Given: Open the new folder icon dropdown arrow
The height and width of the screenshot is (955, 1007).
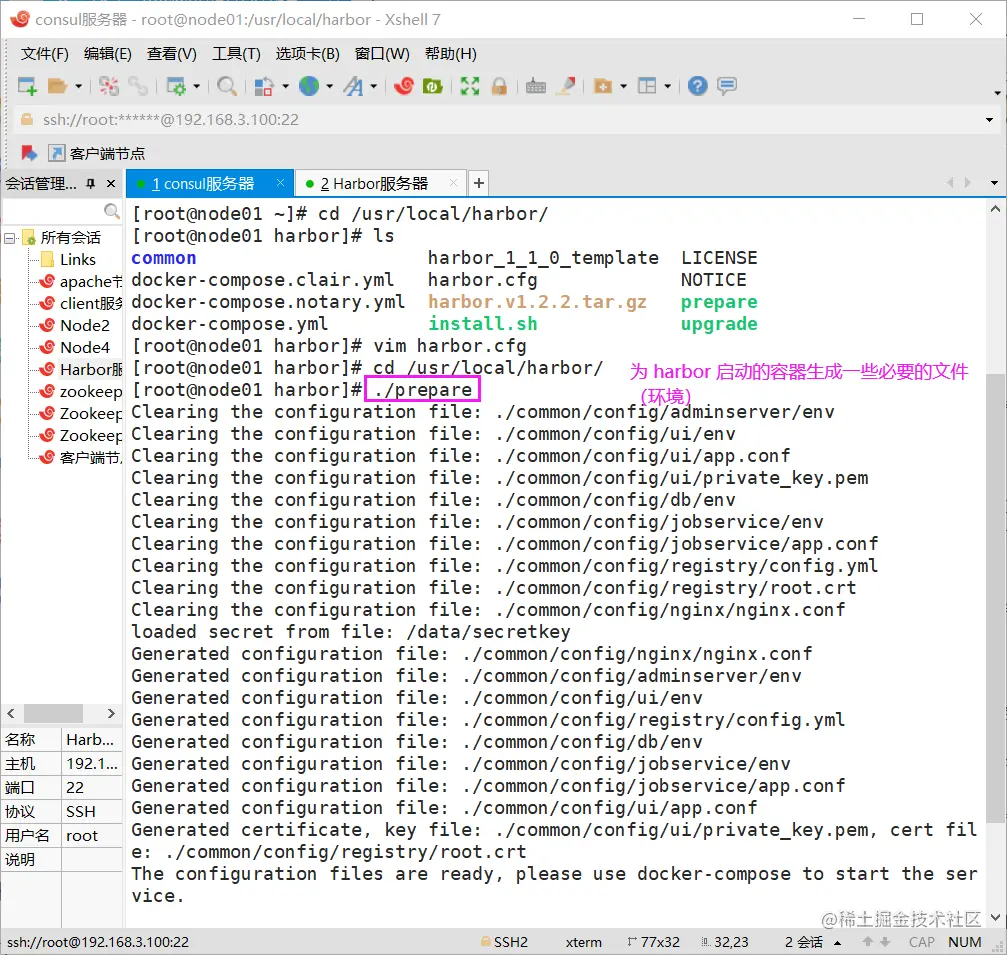Looking at the screenshot, I should (x=623, y=85).
